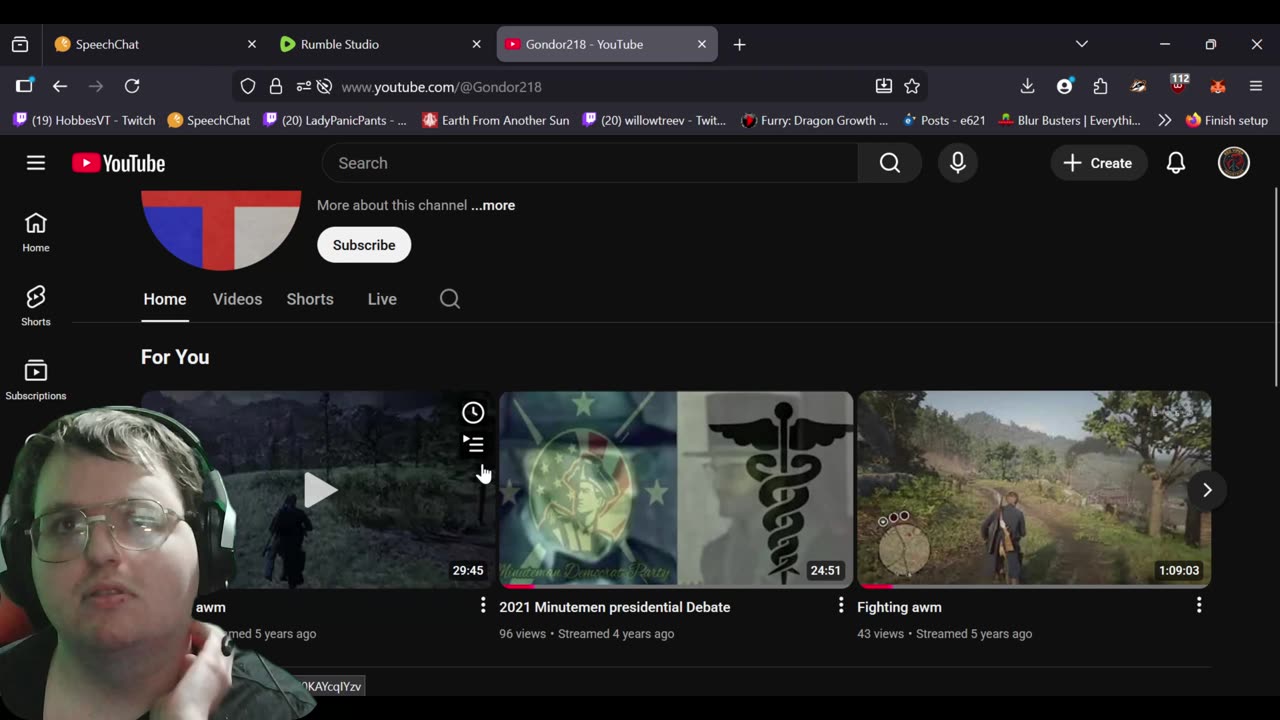The height and width of the screenshot is (720, 1280).
Task: Subscribe to the Gondor218 channel
Action: (364, 245)
